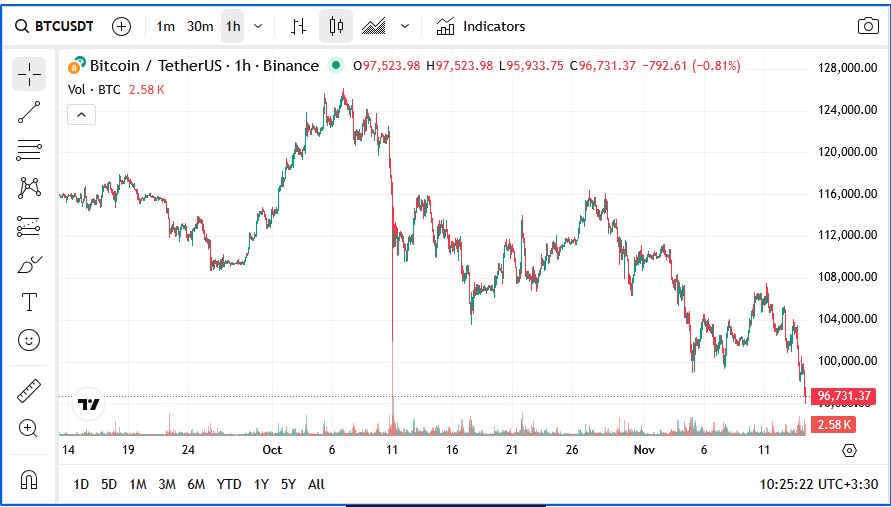The height and width of the screenshot is (507, 891).
Task: Expand the time interval dropdown chevron
Action: (x=259, y=26)
